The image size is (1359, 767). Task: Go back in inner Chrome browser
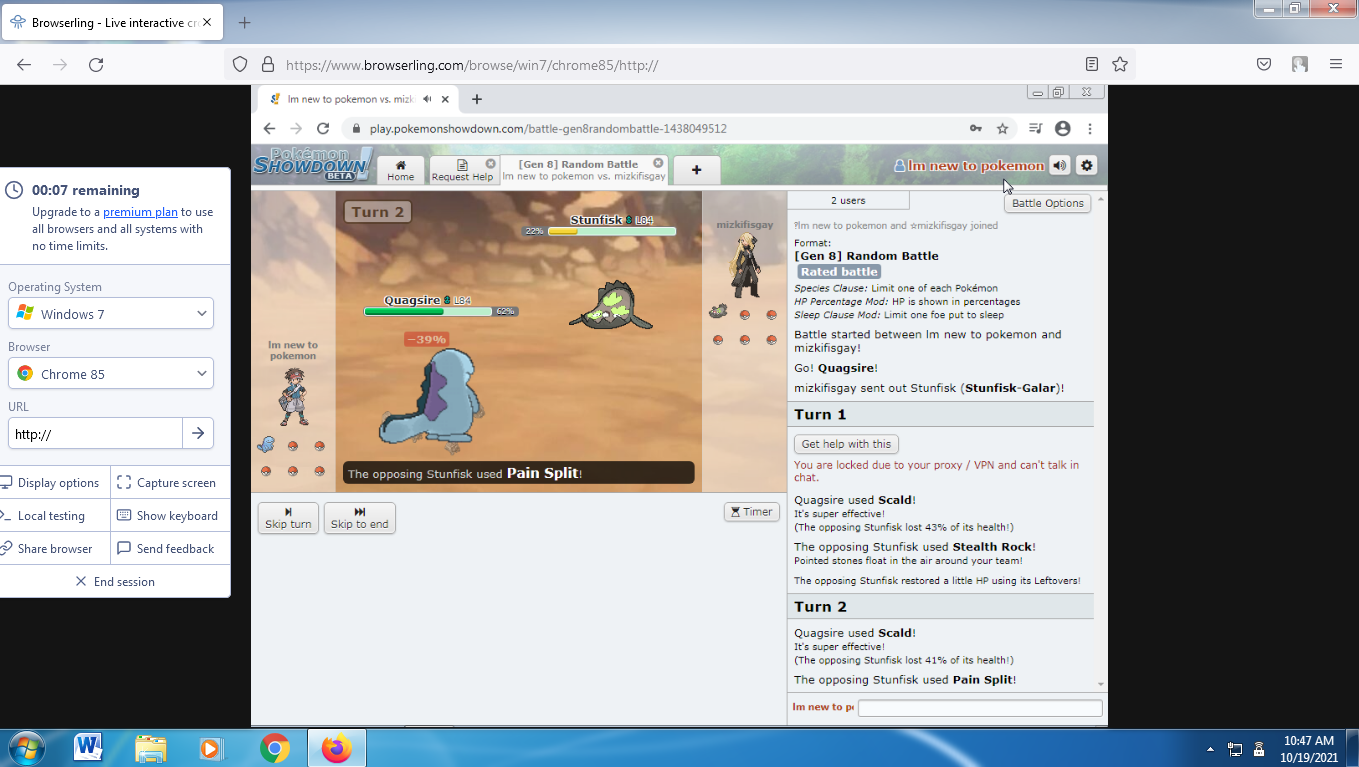pos(269,129)
